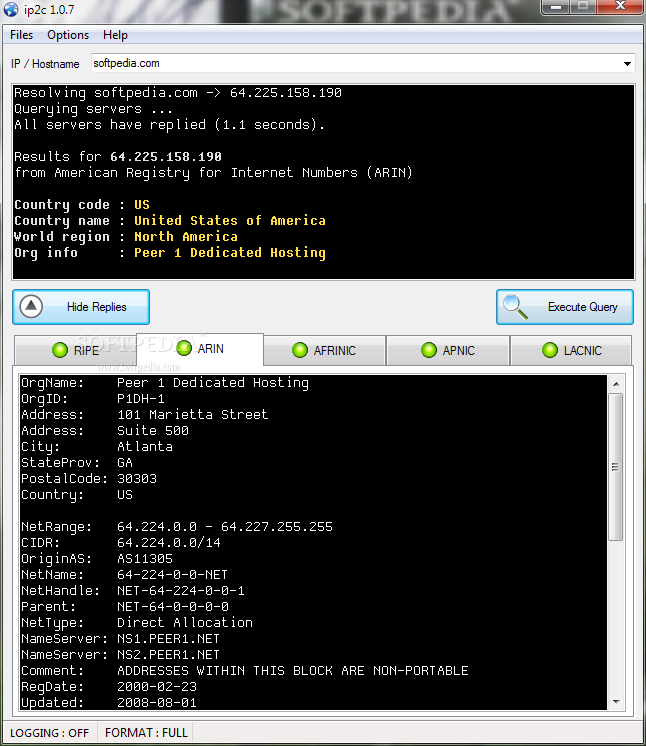Click the RegDate value 2000-02-23
The image size is (646, 746).
coord(157,687)
